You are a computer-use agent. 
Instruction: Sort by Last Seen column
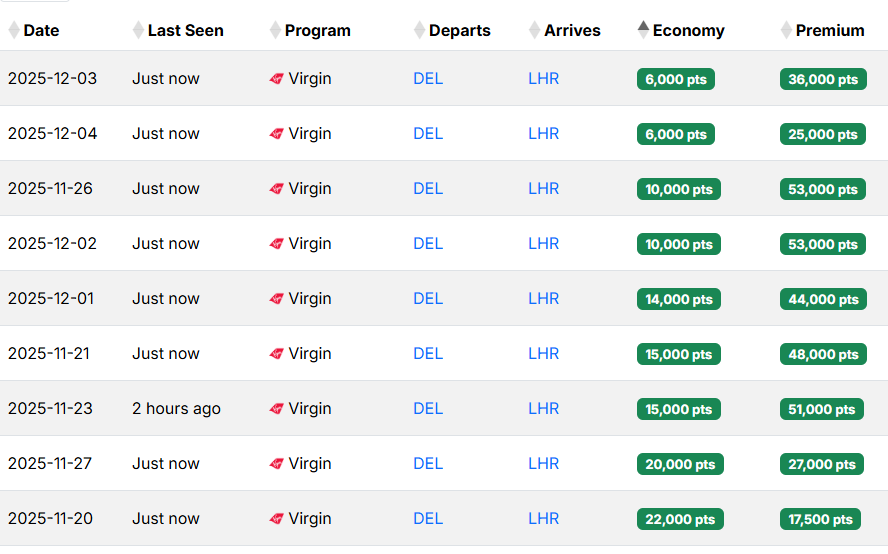[185, 30]
